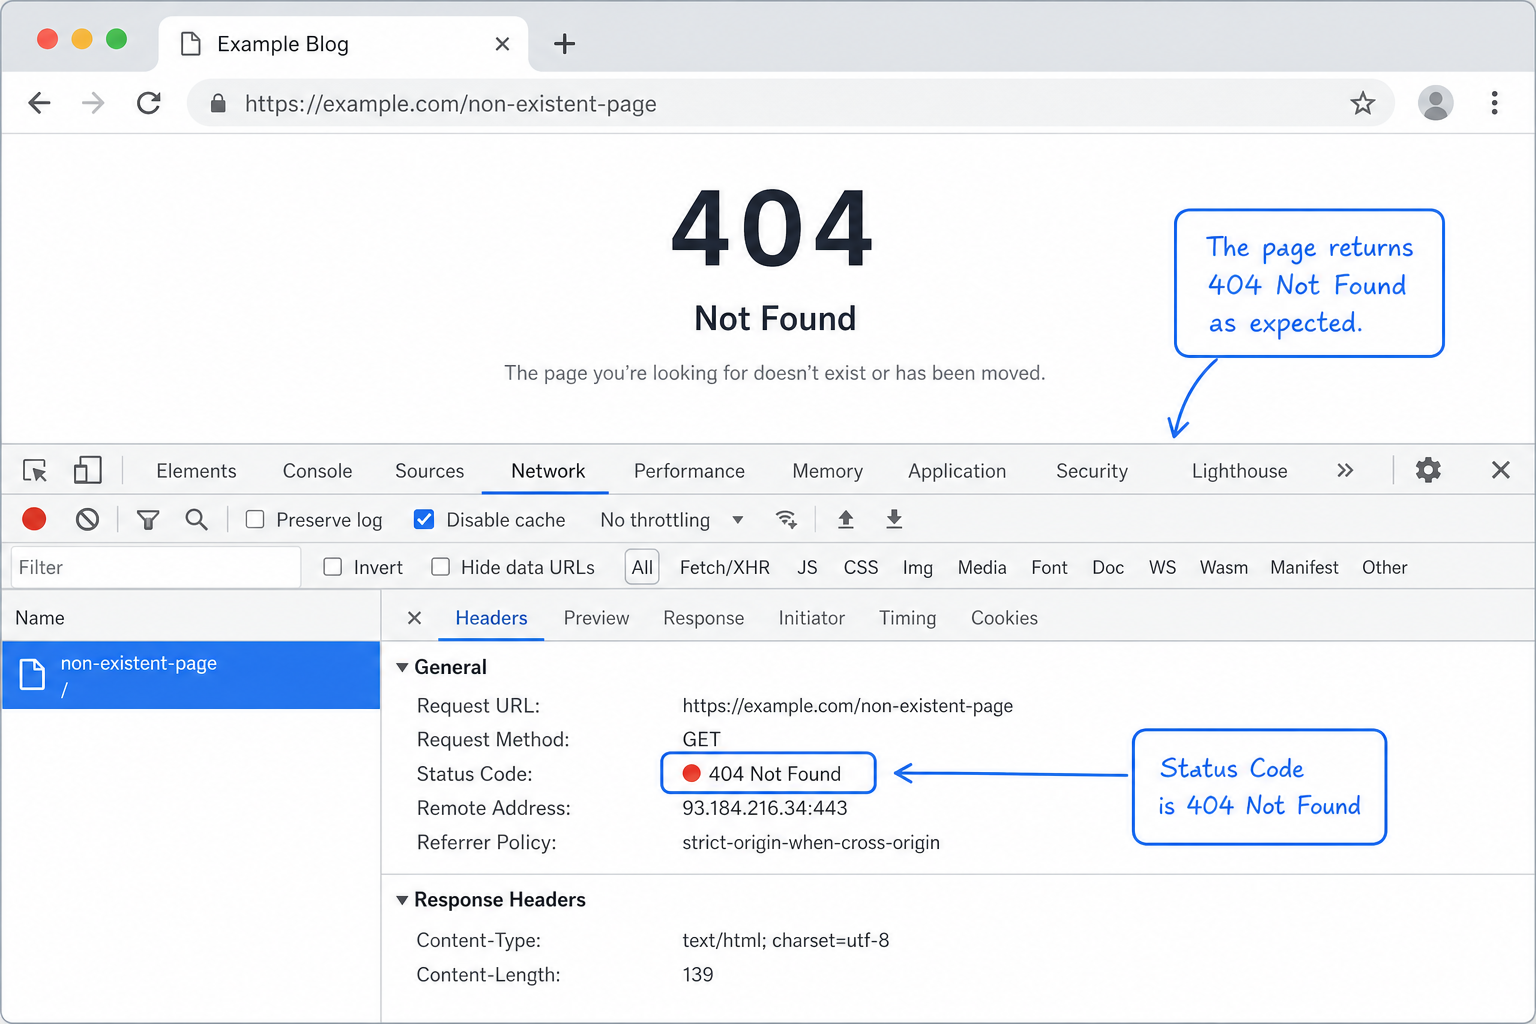Open the Lighthouse panel
1536x1024 pixels.
click(1239, 471)
